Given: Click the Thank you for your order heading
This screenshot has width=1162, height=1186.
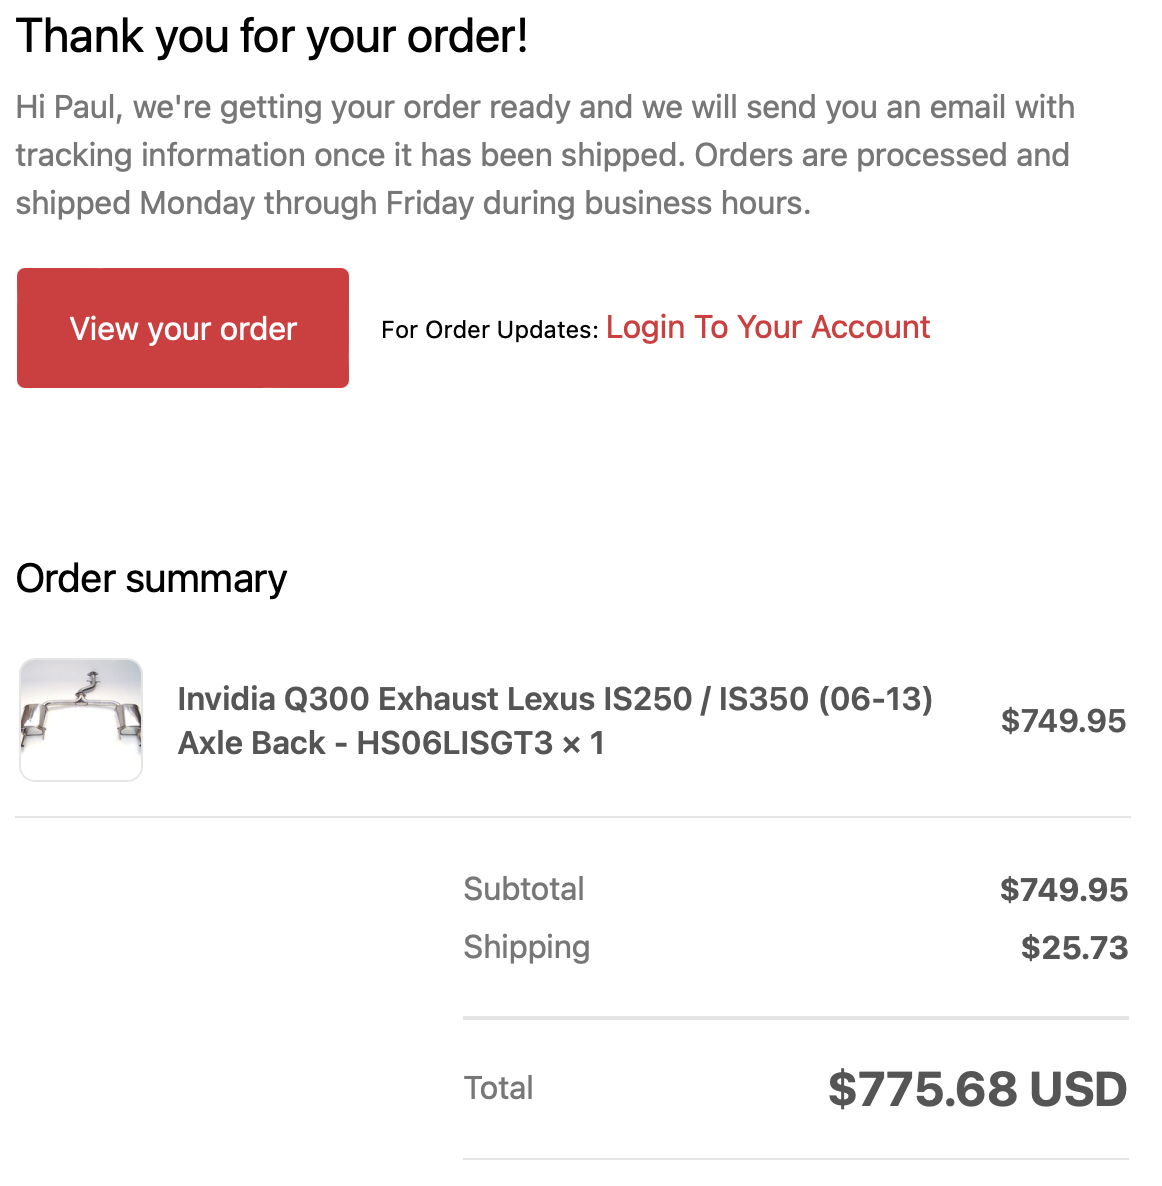Looking at the screenshot, I should click(272, 37).
